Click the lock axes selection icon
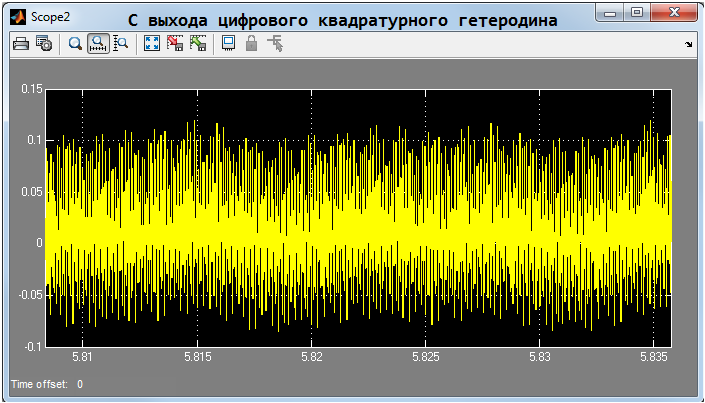 coord(251,44)
